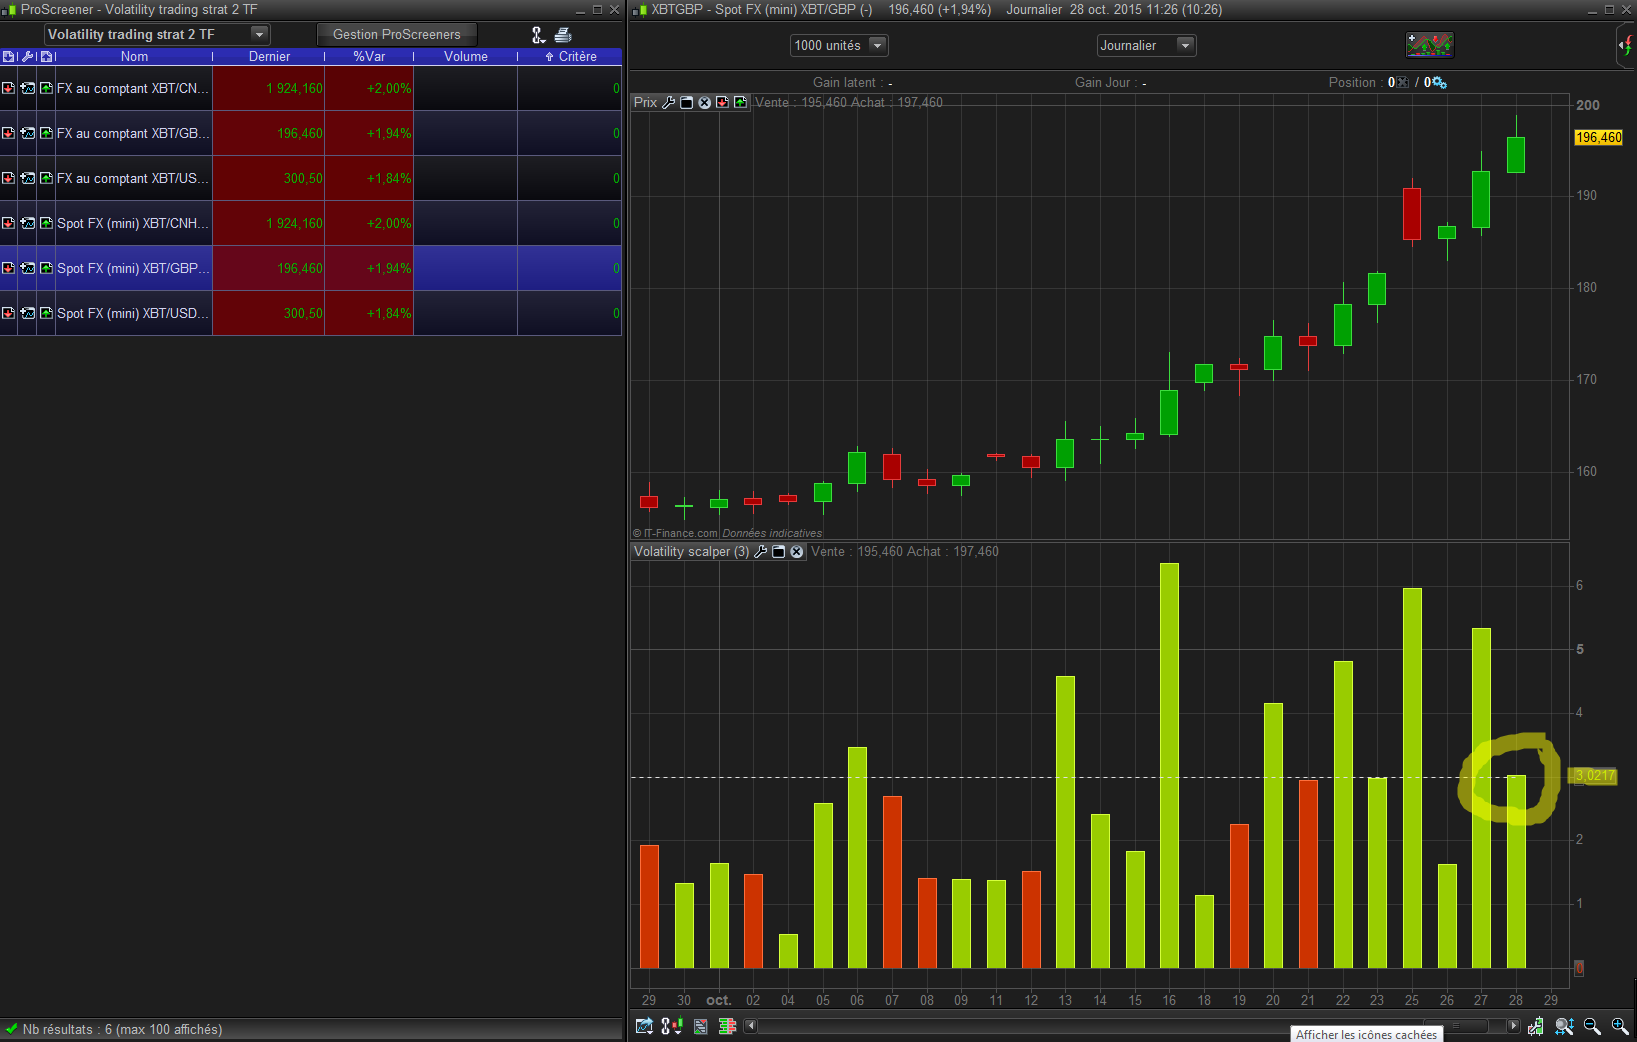The height and width of the screenshot is (1042, 1637).
Task: Select the FX au comptant XBT/US row name
Action: point(133,178)
